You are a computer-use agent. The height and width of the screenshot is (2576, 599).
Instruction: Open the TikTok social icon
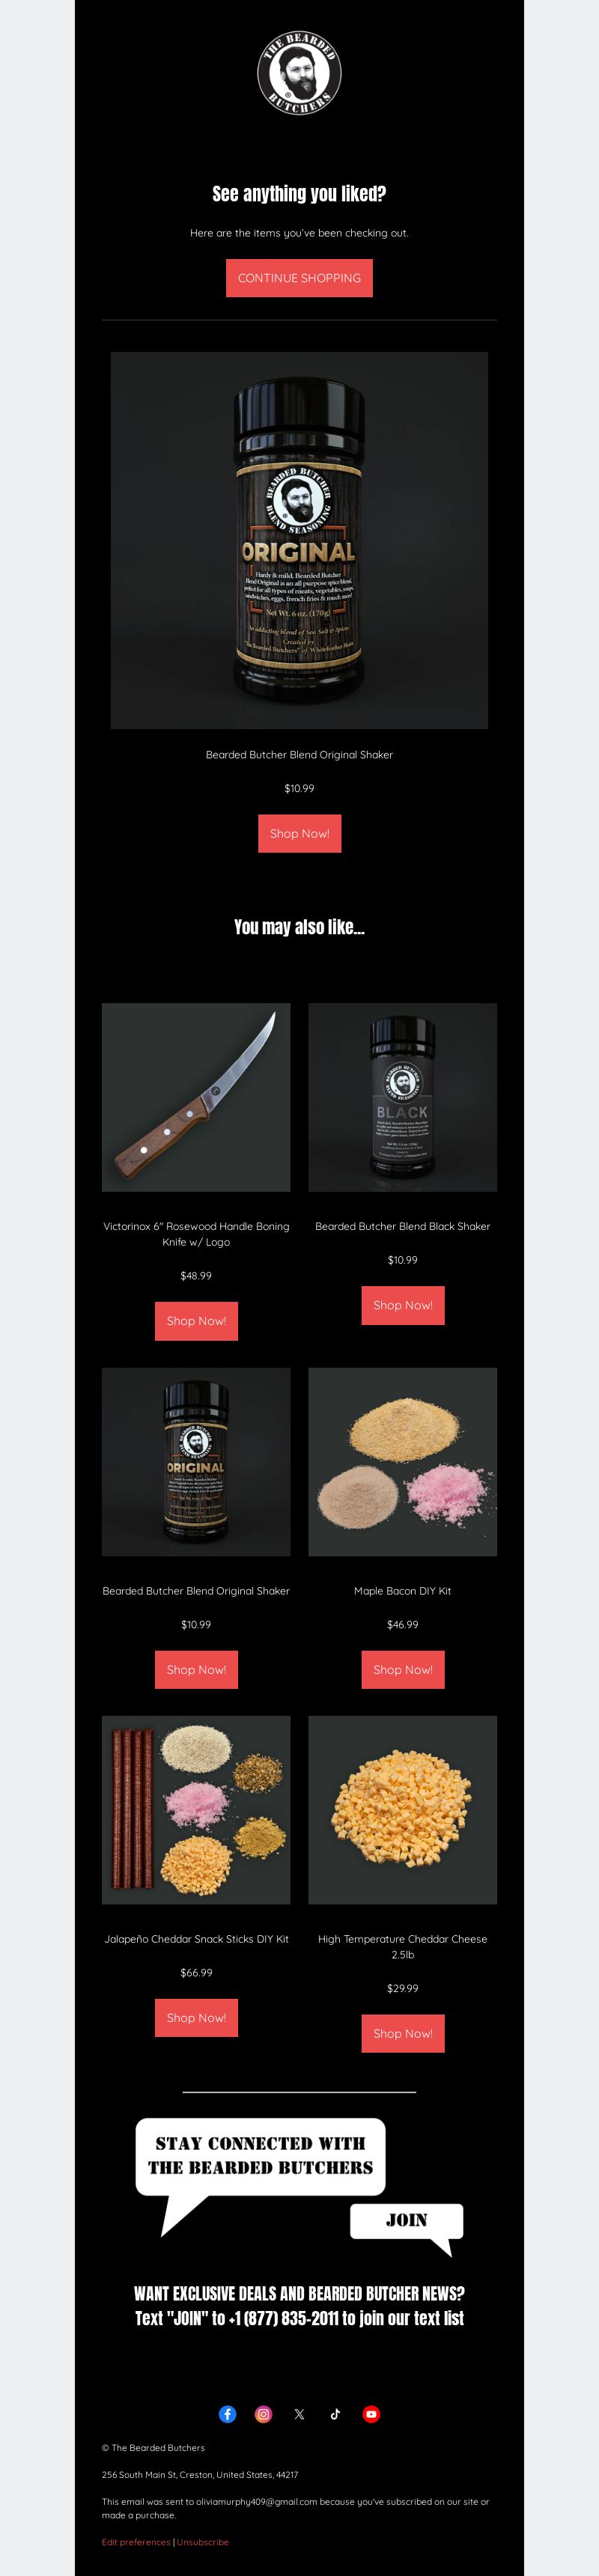click(x=335, y=2413)
